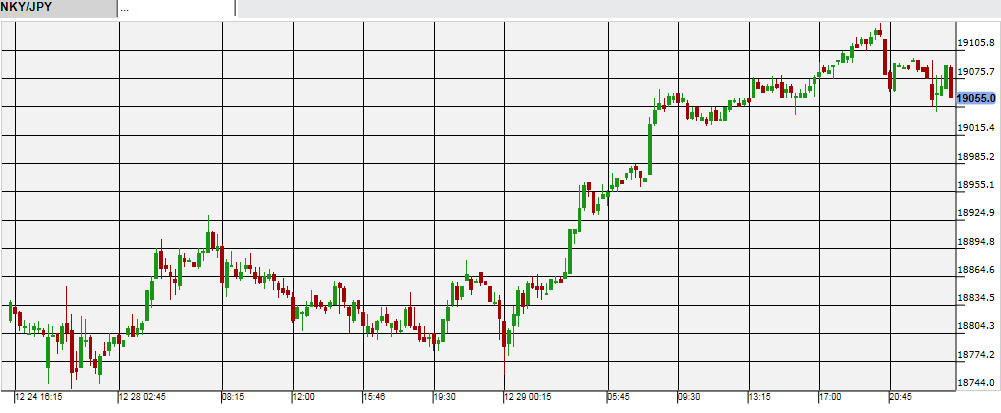This screenshot has height=413, width=1001.
Task: Select the 15:46 time axis marker
Action: point(374,397)
